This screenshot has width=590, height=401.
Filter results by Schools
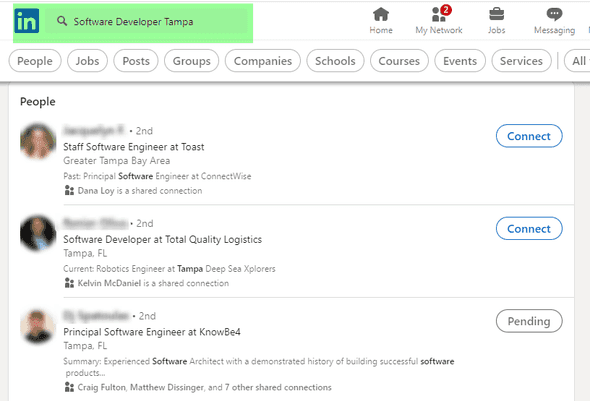pos(335,61)
